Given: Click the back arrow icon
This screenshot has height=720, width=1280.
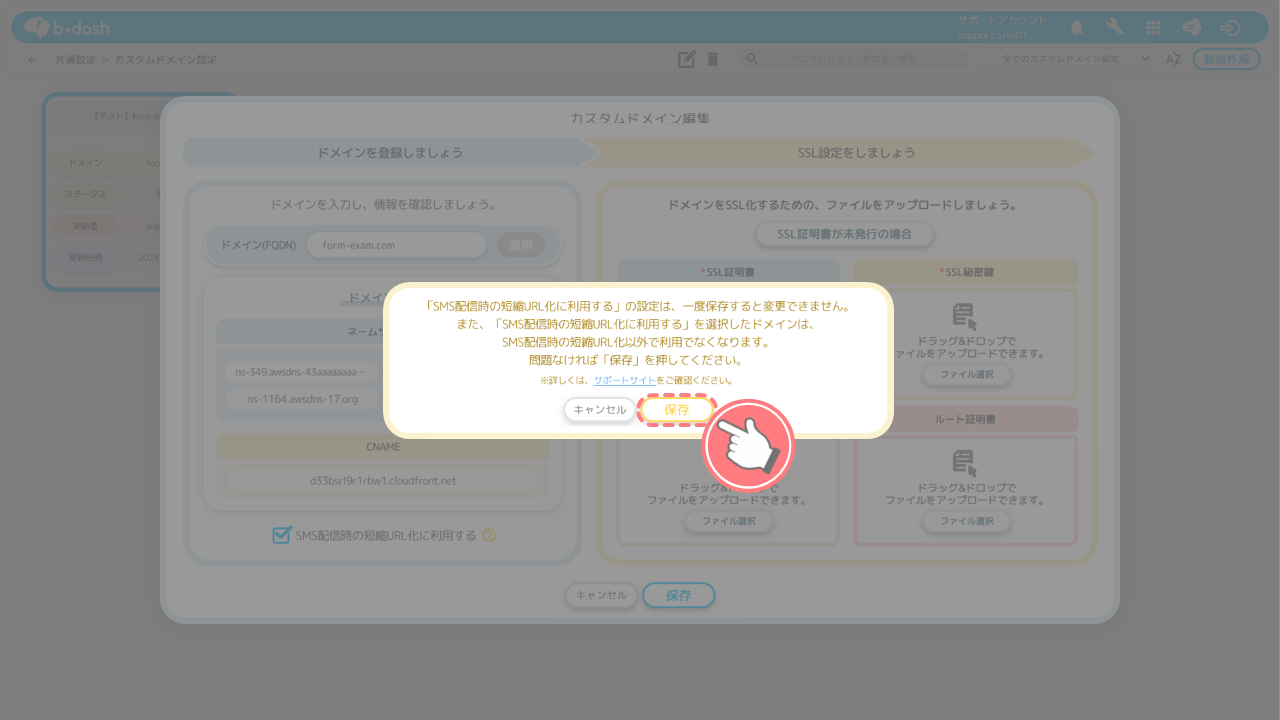Looking at the screenshot, I should pos(32,59).
